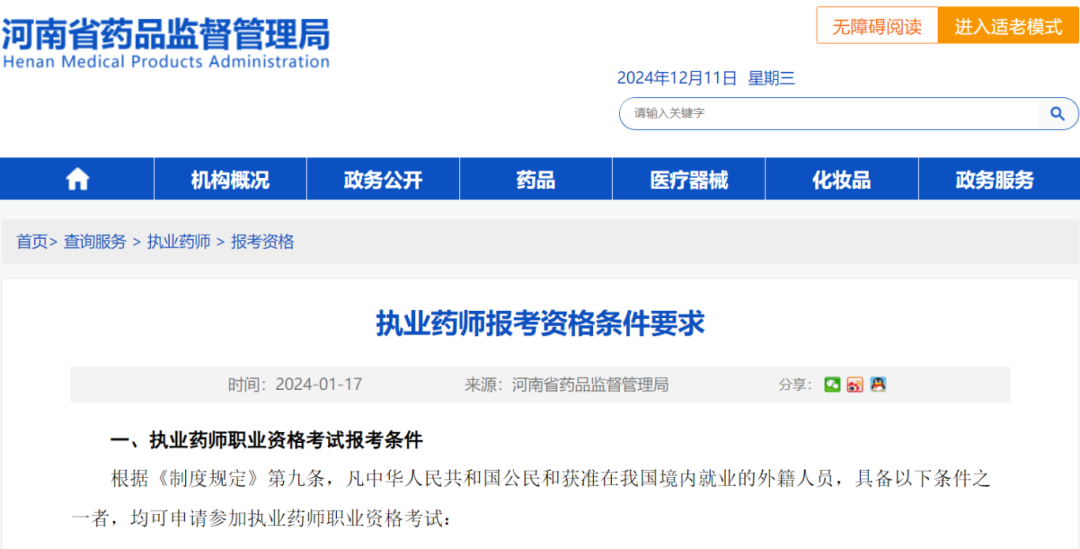Click heading 一、执业药师职业资格考试报考条件

(x=267, y=439)
